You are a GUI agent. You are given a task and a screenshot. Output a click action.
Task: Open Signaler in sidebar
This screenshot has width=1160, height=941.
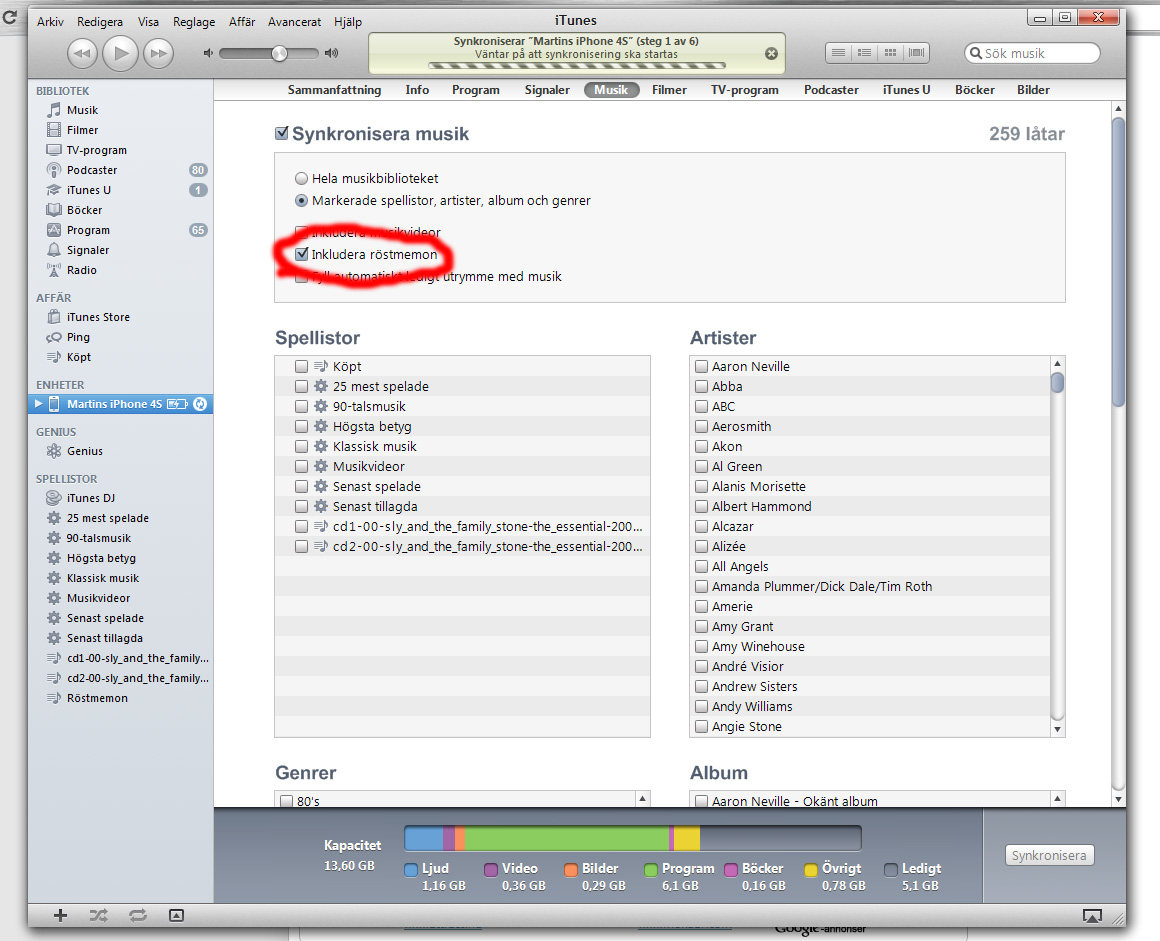(x=87, y=250)
